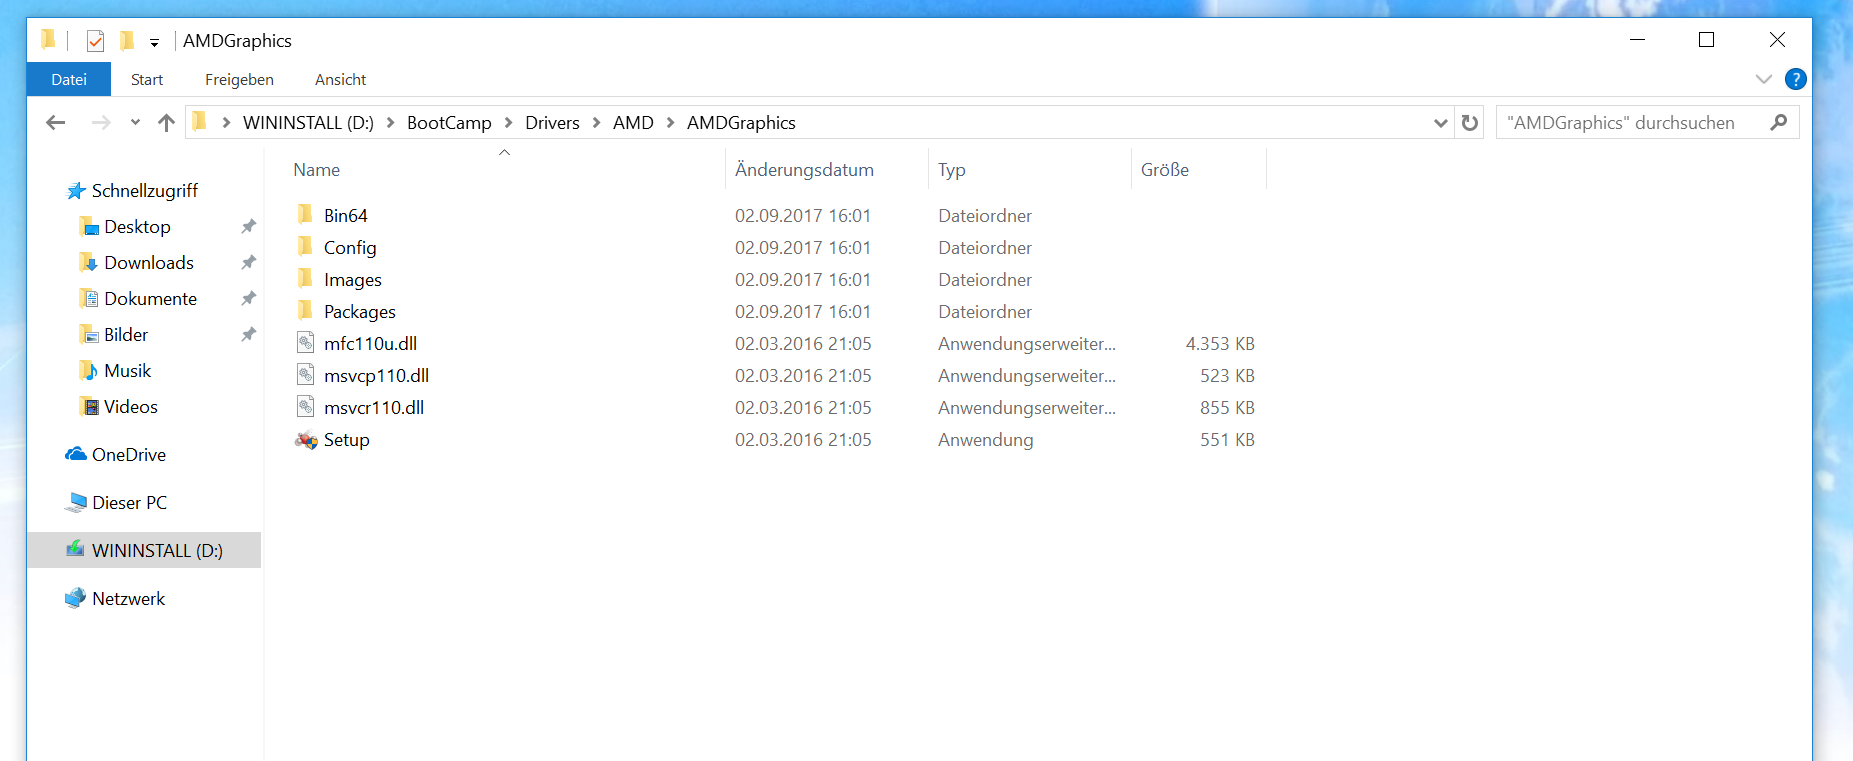Go back with the left arrow button

pos(56,122)
